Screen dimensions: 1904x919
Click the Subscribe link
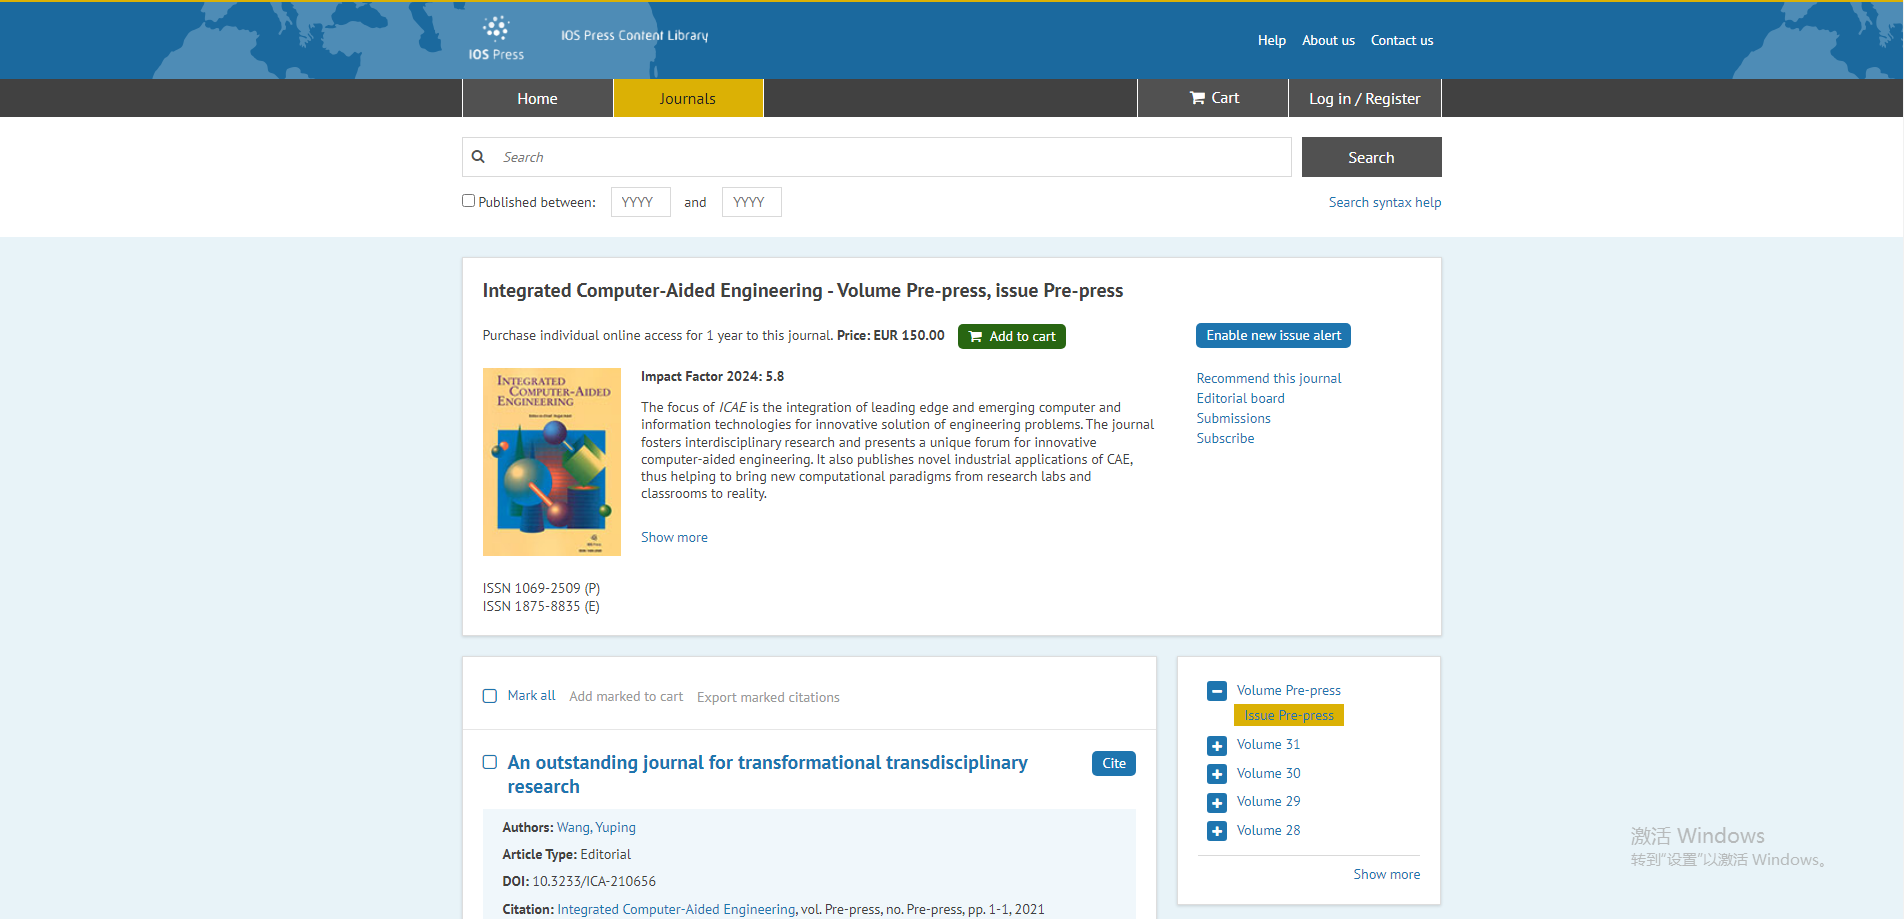tap(1225, 438)
